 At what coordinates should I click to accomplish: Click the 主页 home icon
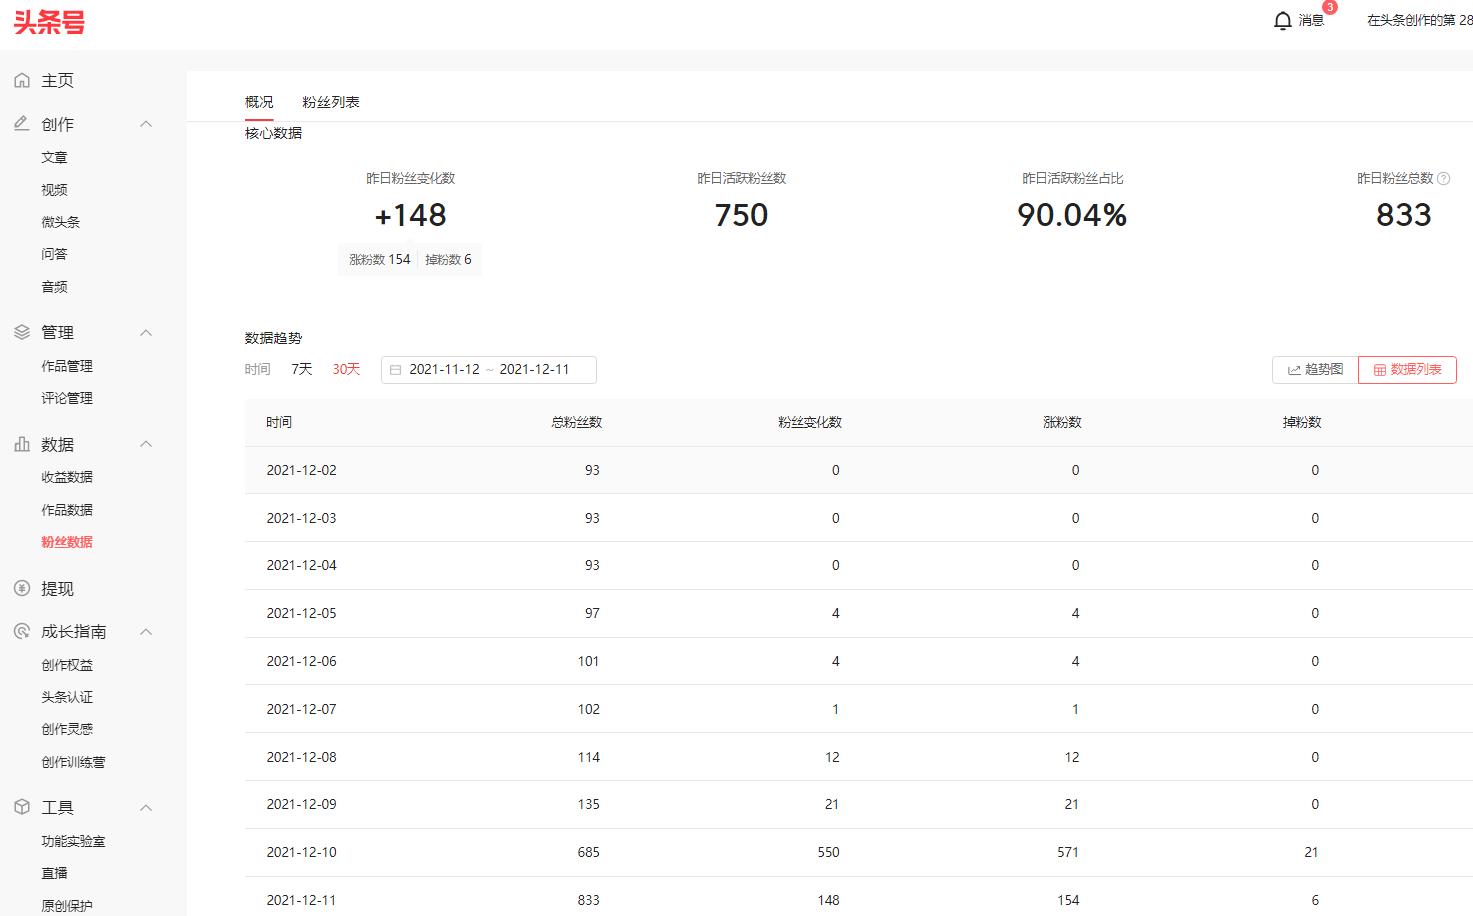click(x=22, y=80)
